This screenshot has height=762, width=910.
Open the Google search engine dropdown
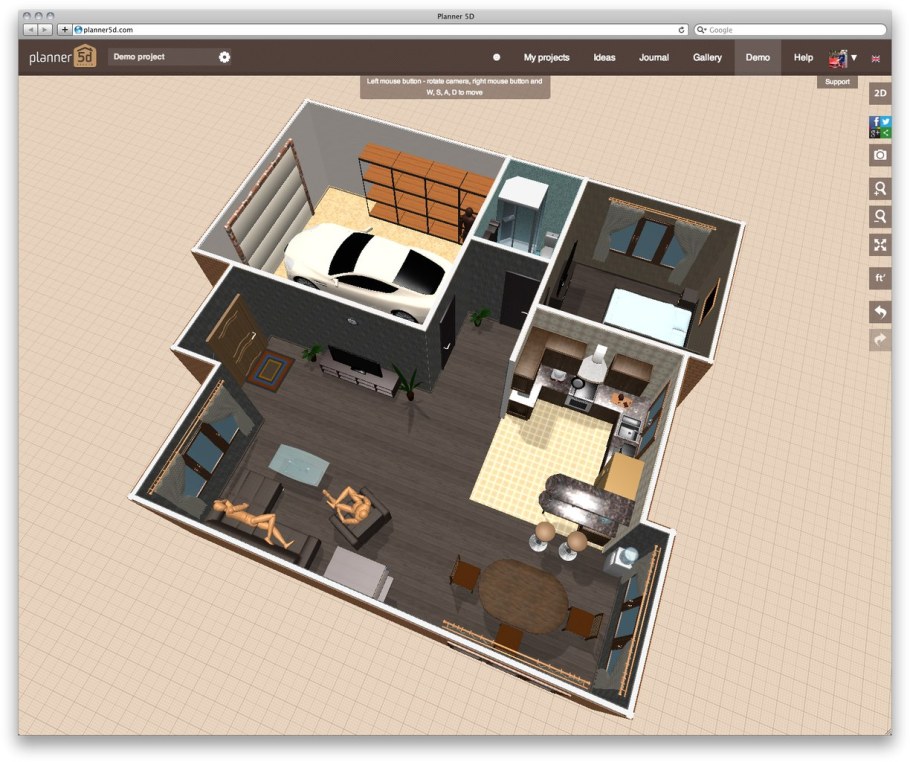pyautogui.click(x=704, y=29)
